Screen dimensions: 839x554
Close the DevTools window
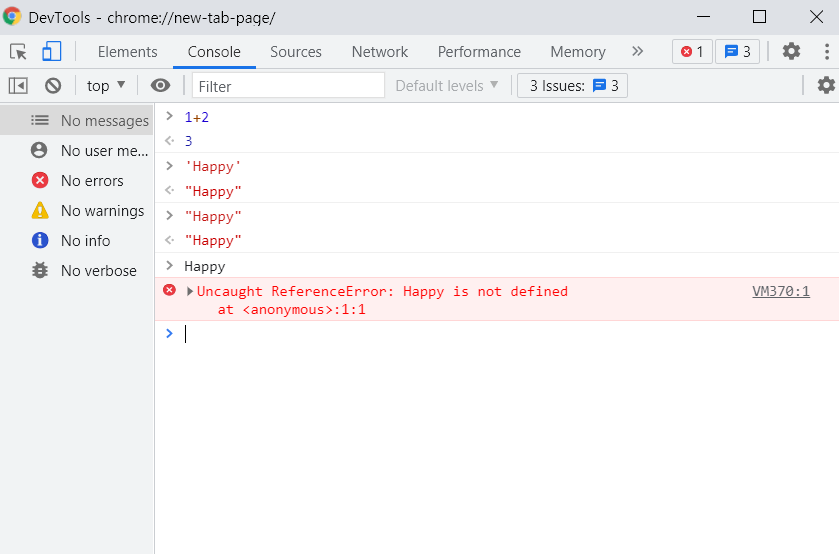[x=816, y=17]
